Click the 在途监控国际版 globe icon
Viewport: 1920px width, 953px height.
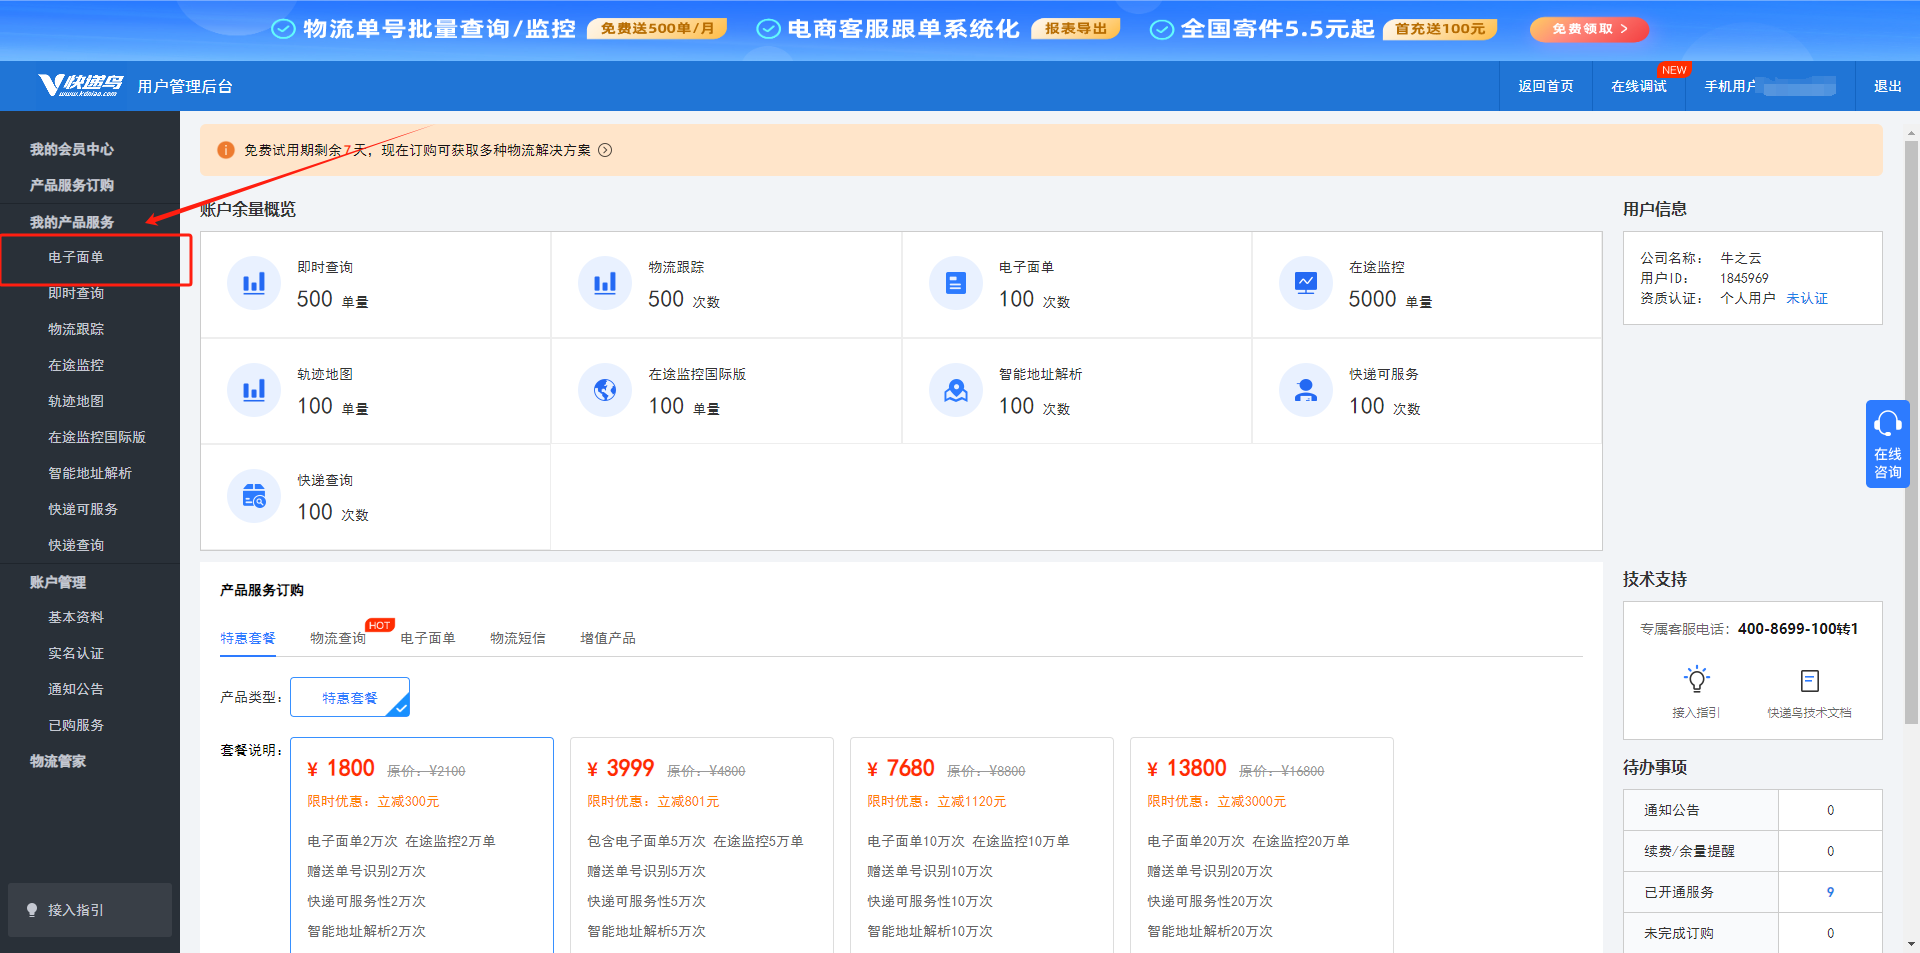click(604, 390)
